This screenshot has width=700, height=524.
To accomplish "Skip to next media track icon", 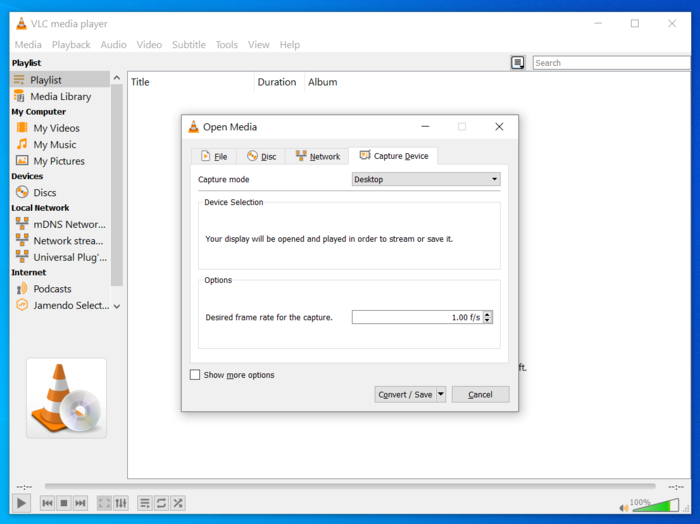I will coord(80,503).
